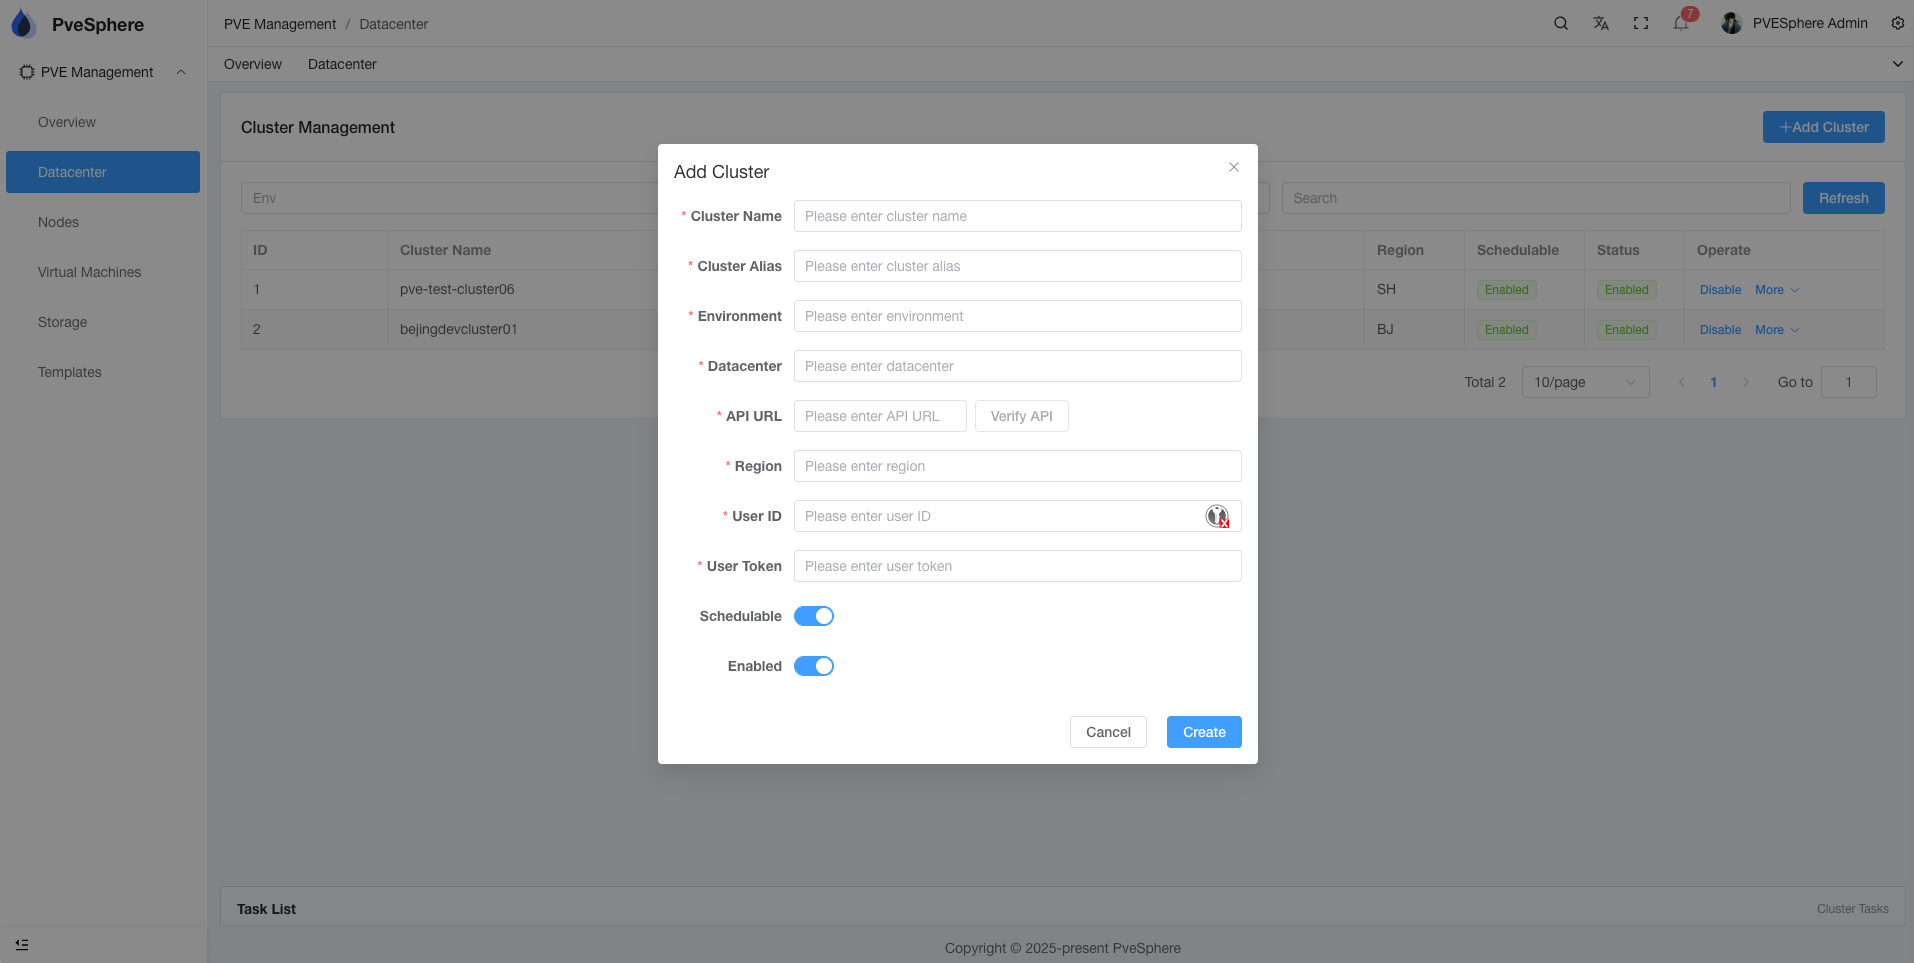Viewport: 1914px width, 963px height.
Task: Click the PveSphere logo icon
Action: coord(22,23)
